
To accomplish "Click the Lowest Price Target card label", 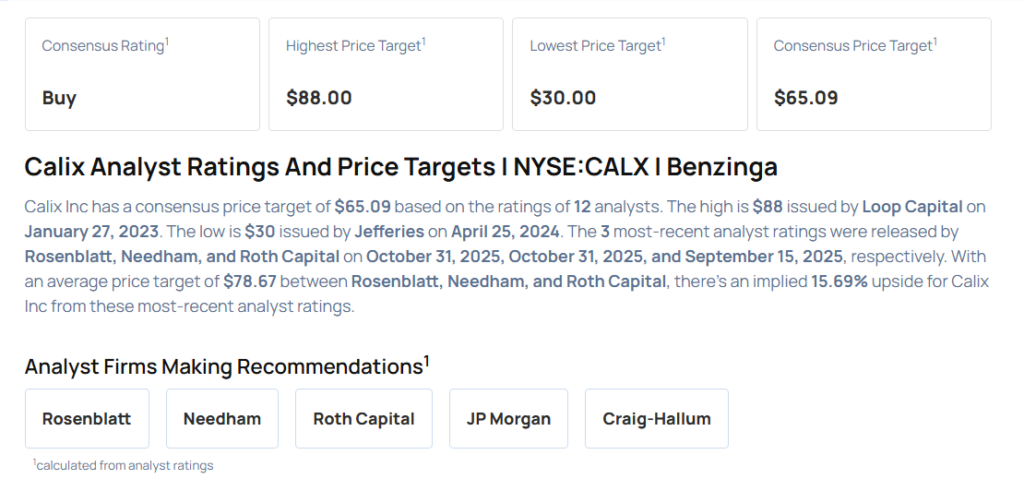I will (597, 46).
